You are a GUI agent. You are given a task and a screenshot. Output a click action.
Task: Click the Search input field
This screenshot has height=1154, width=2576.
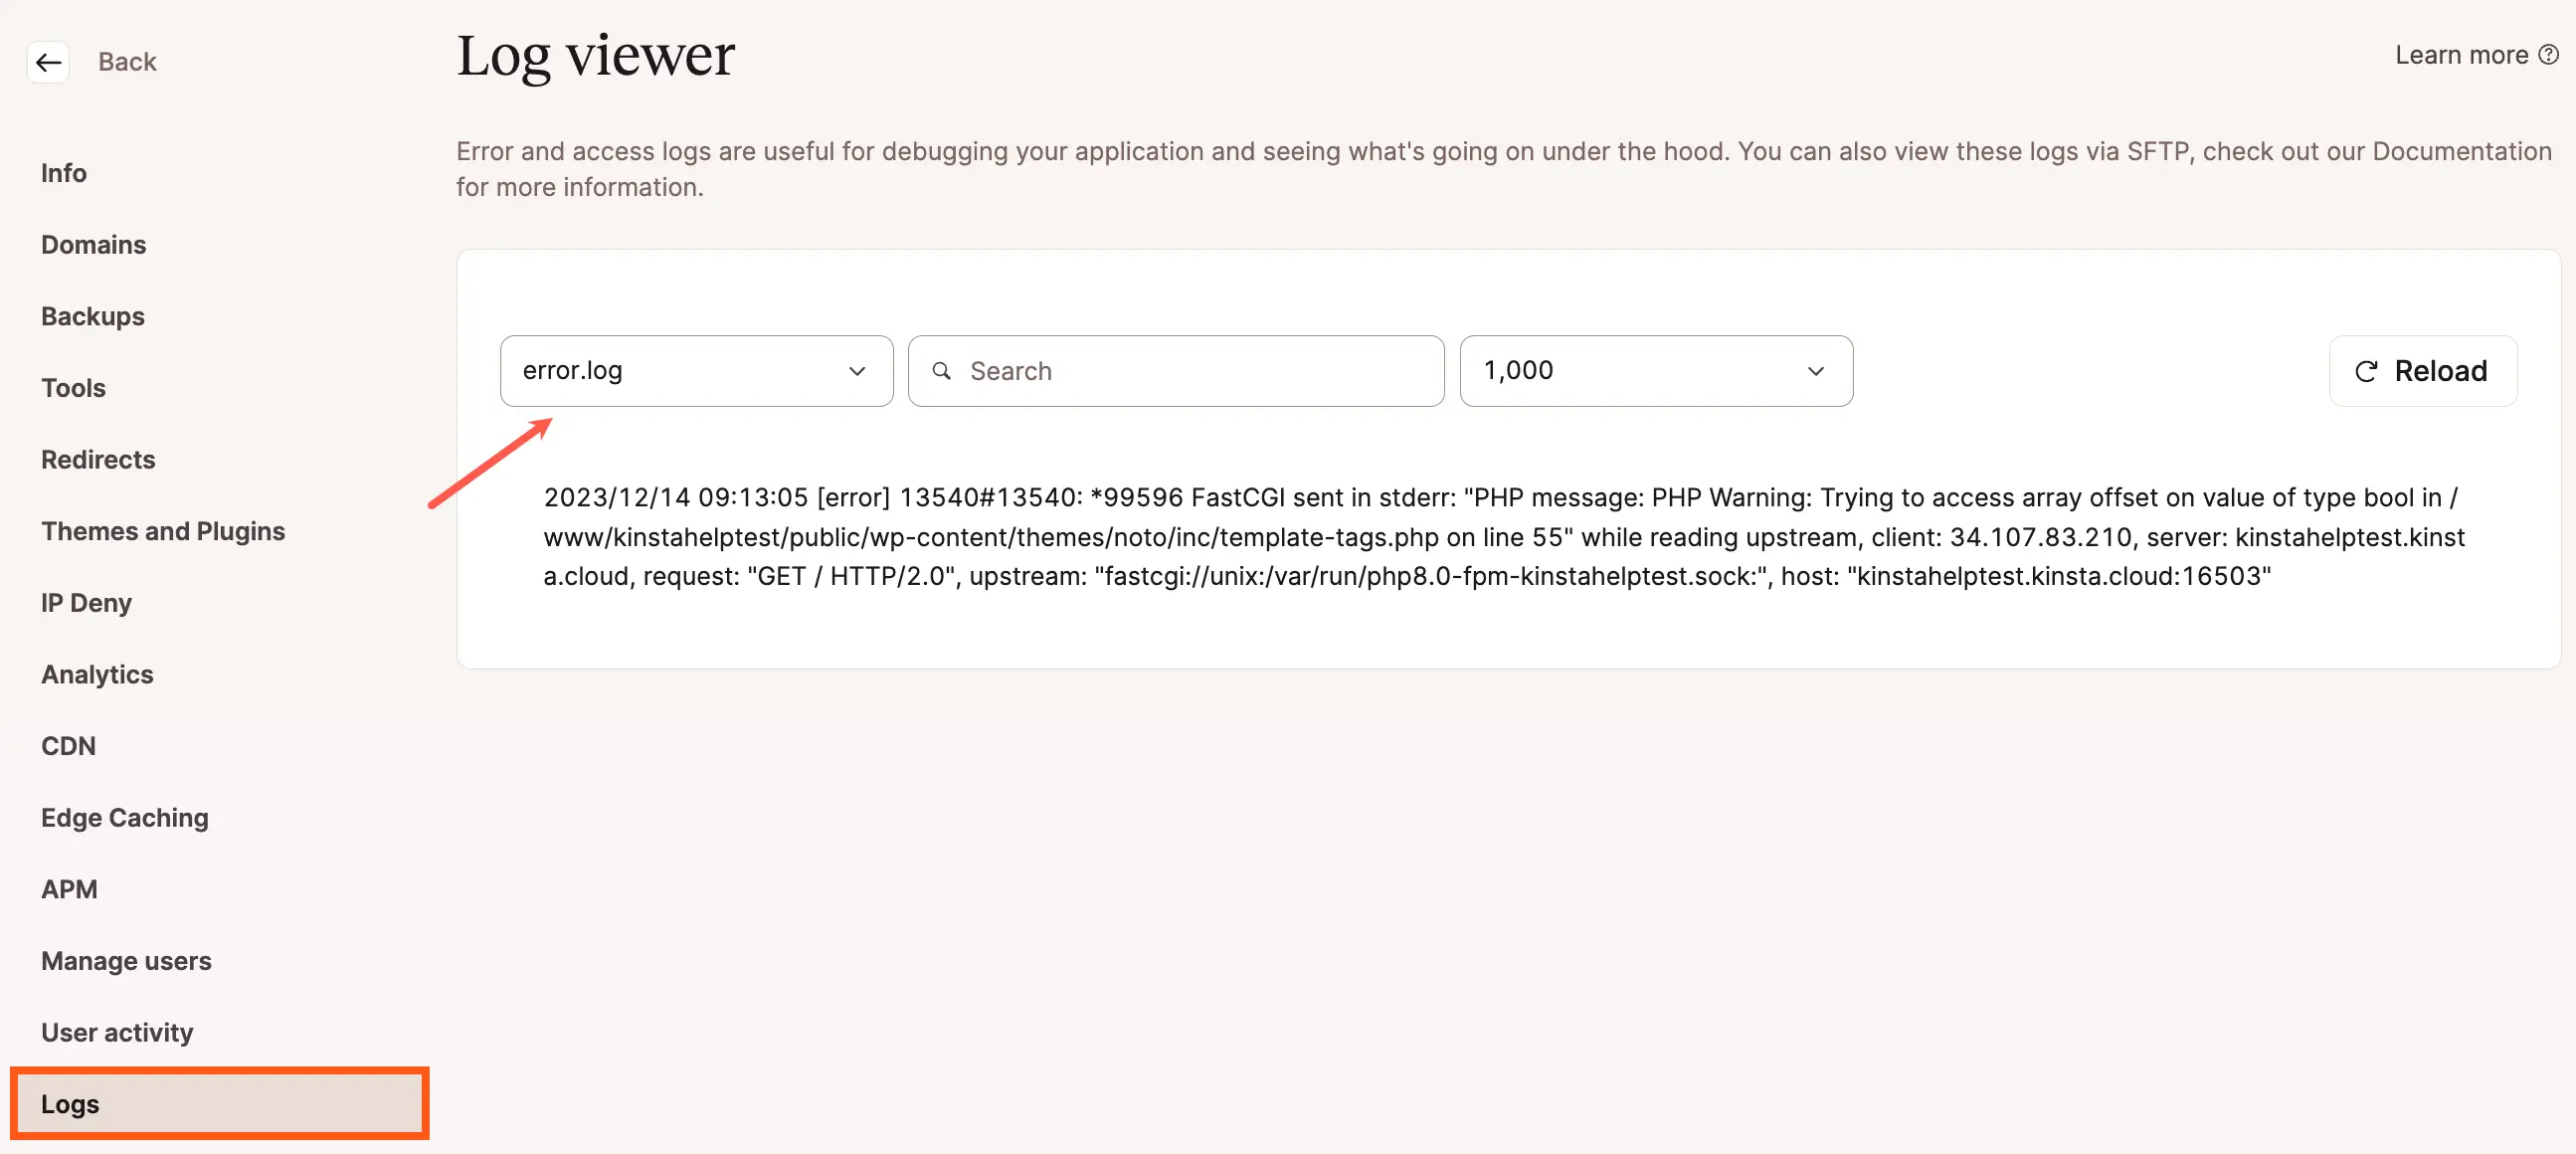1177,370
